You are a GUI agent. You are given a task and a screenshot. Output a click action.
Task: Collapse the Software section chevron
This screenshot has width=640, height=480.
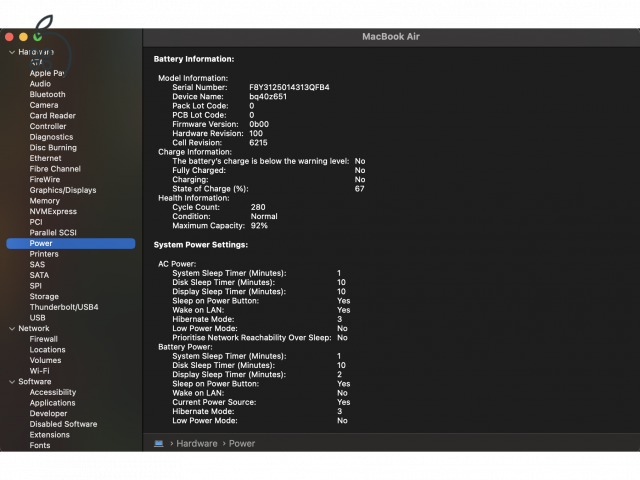click(x=12, y=382)
